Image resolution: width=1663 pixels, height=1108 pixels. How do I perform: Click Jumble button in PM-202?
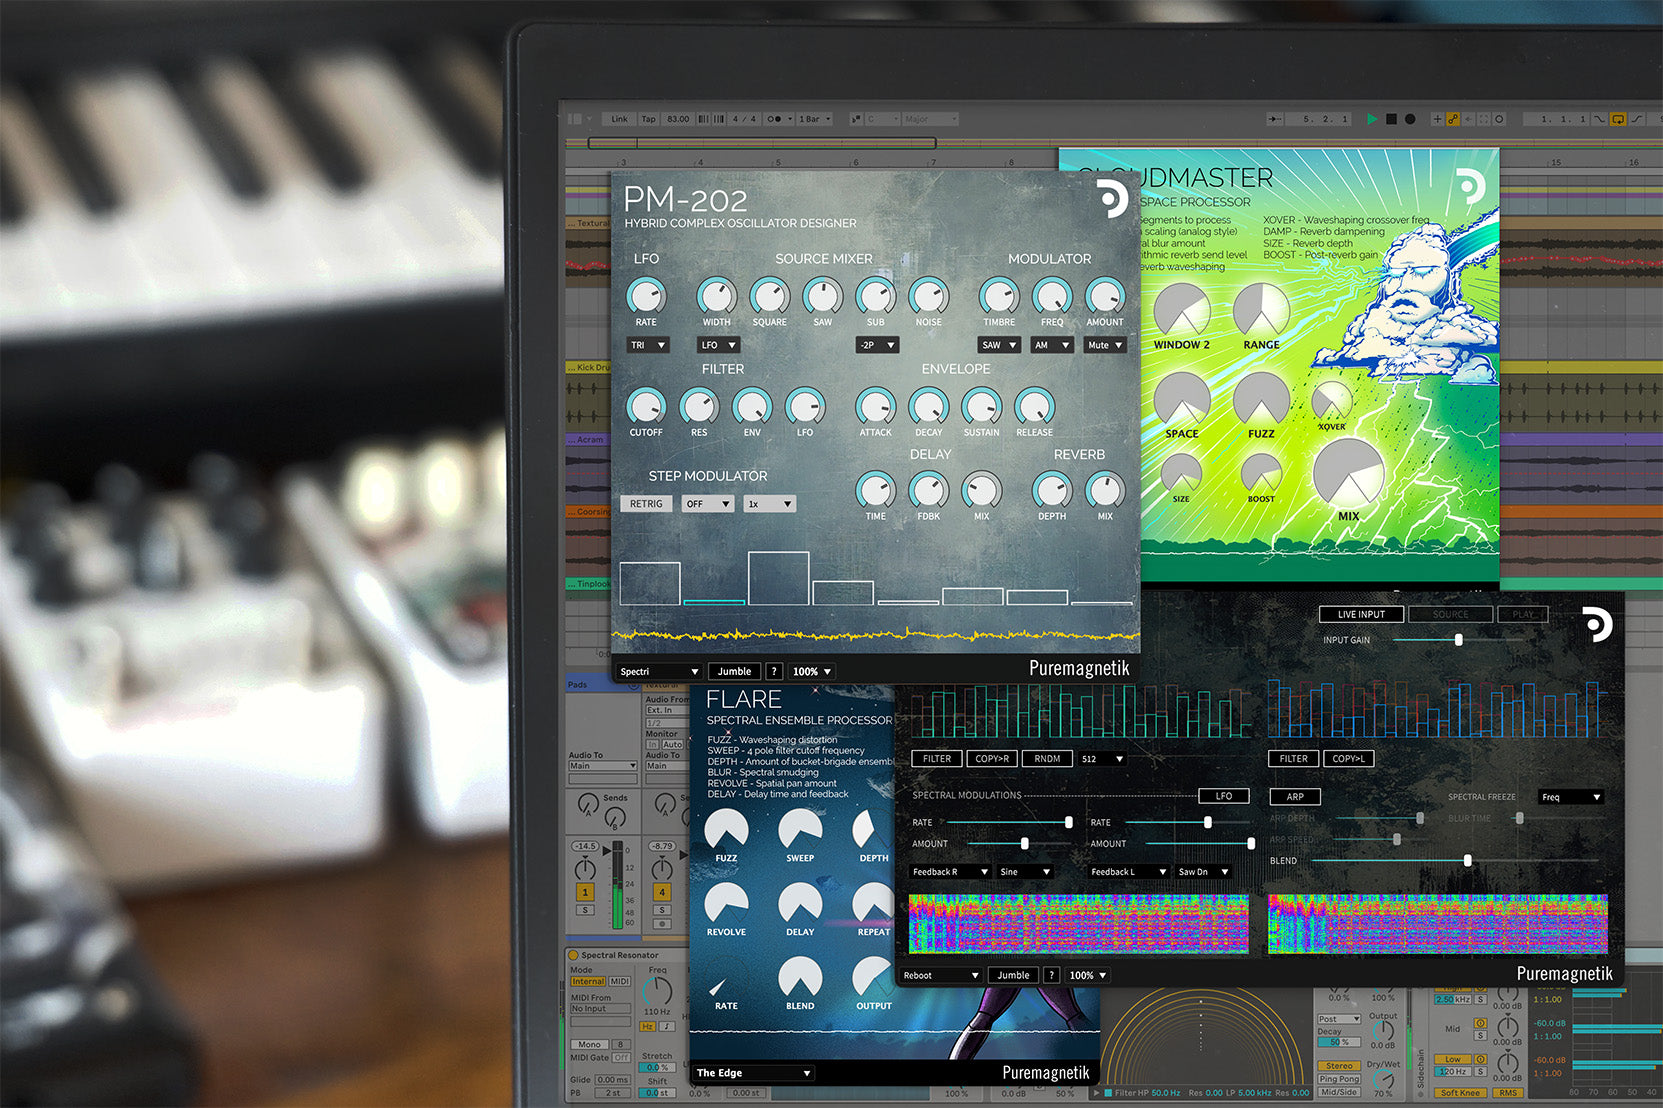734,671
